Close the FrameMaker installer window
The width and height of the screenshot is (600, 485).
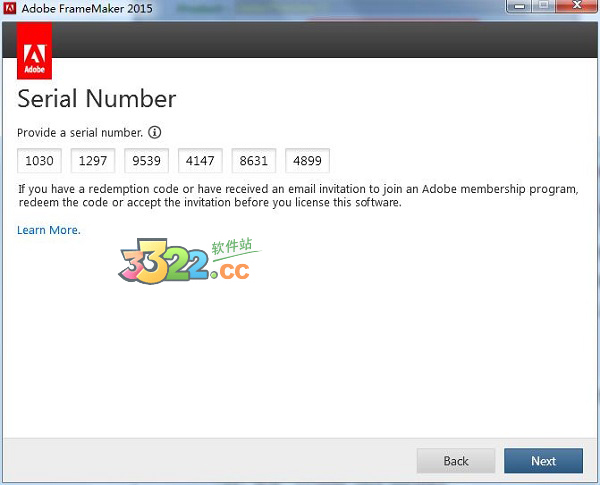[x=577, y=6]
